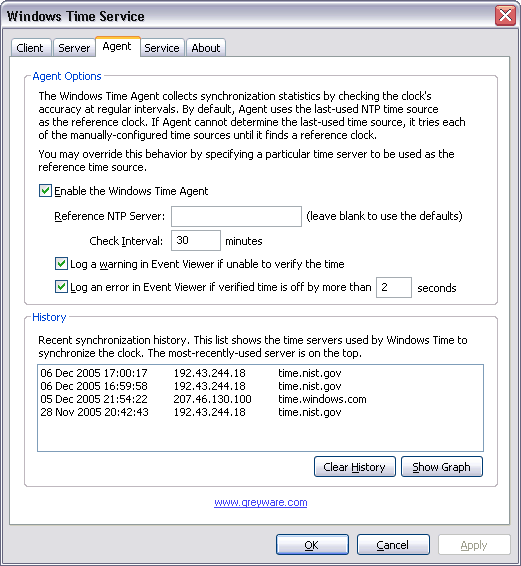Click time.windows.com in the history list

(x=322, y=399)
